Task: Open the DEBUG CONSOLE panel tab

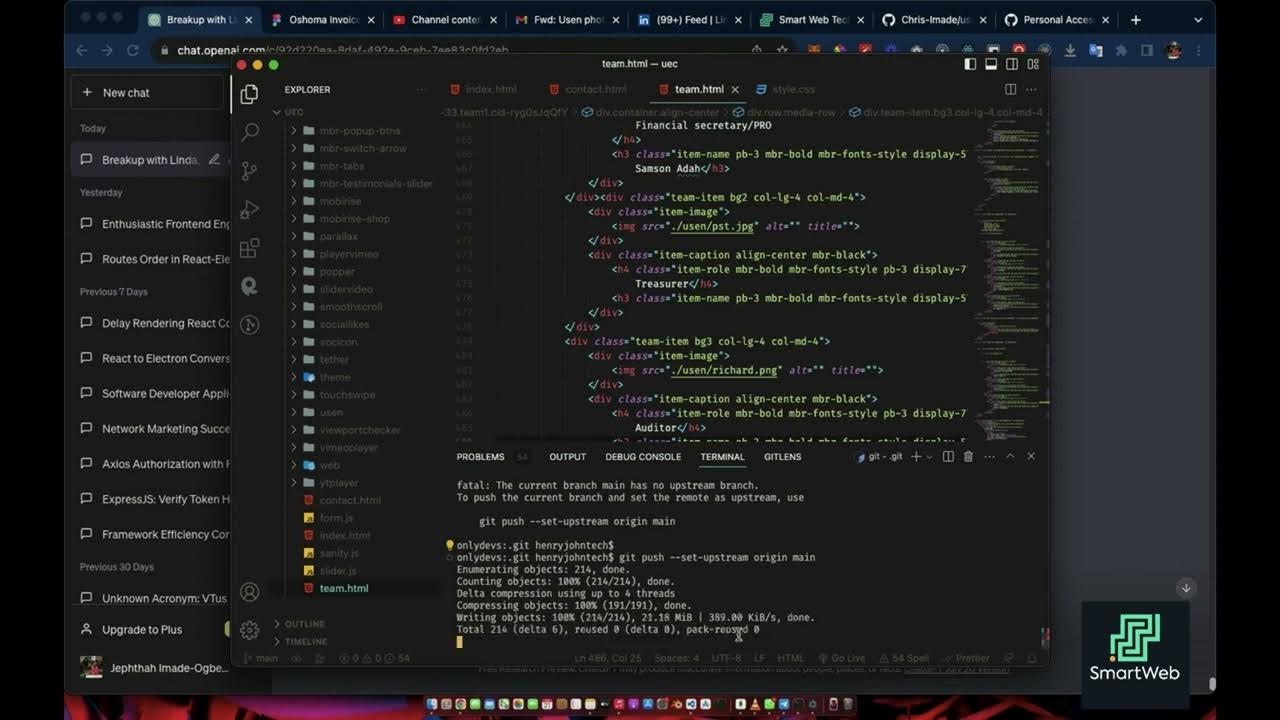Action: coord(643,457)
